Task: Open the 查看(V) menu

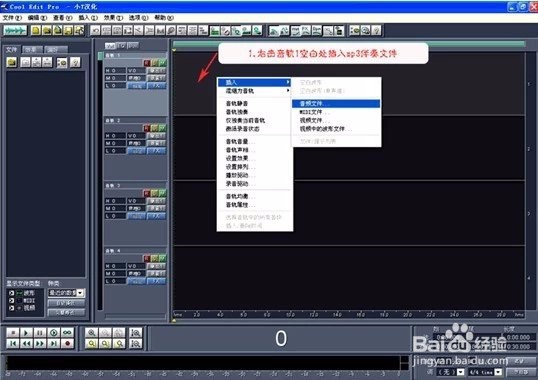Action: (x=62, y=17)
